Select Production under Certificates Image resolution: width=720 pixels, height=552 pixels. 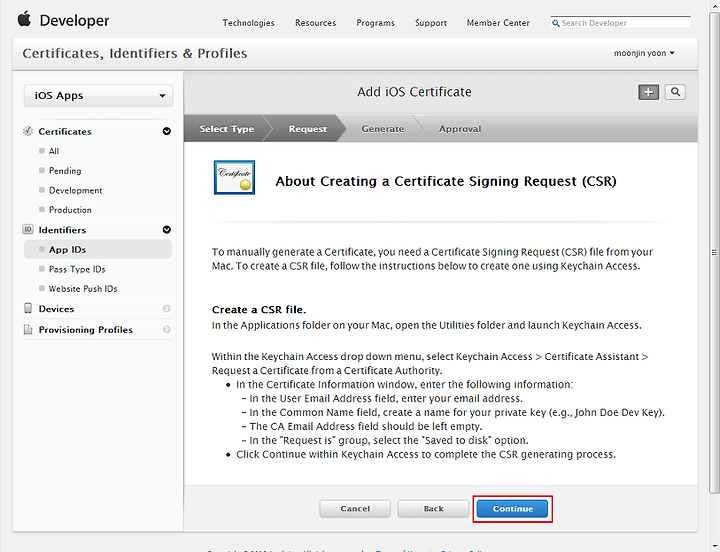tap(70, 210)
